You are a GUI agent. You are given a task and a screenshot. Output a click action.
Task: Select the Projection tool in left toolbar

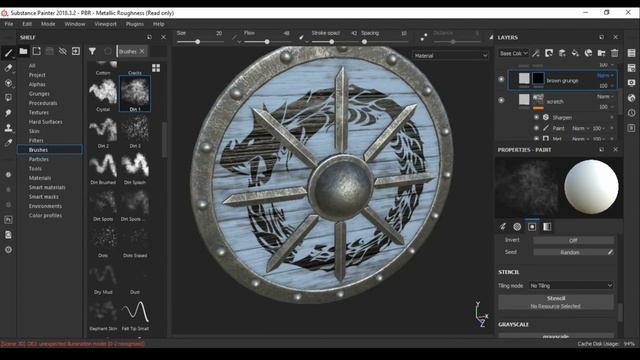(x=8, y=83)
